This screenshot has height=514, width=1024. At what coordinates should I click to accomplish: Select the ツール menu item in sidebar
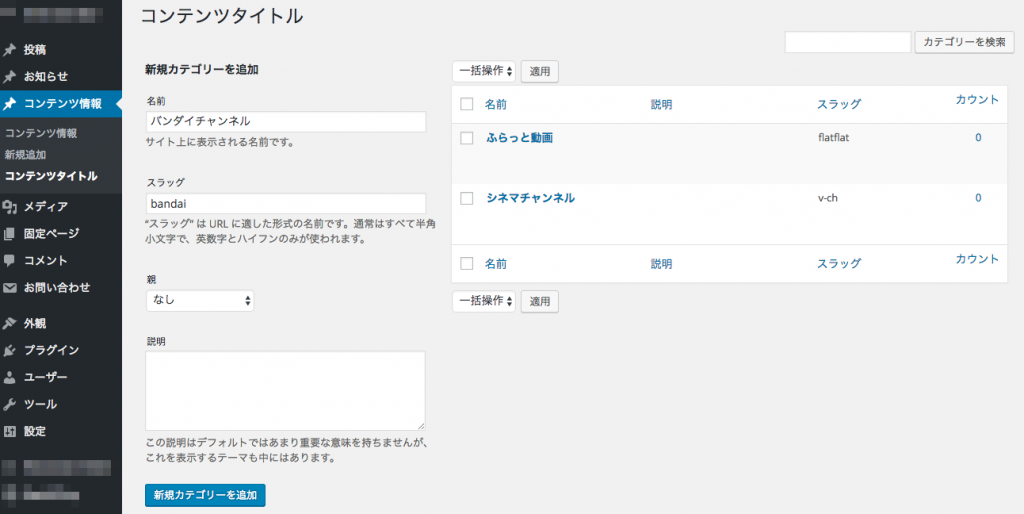coord(40,404)
